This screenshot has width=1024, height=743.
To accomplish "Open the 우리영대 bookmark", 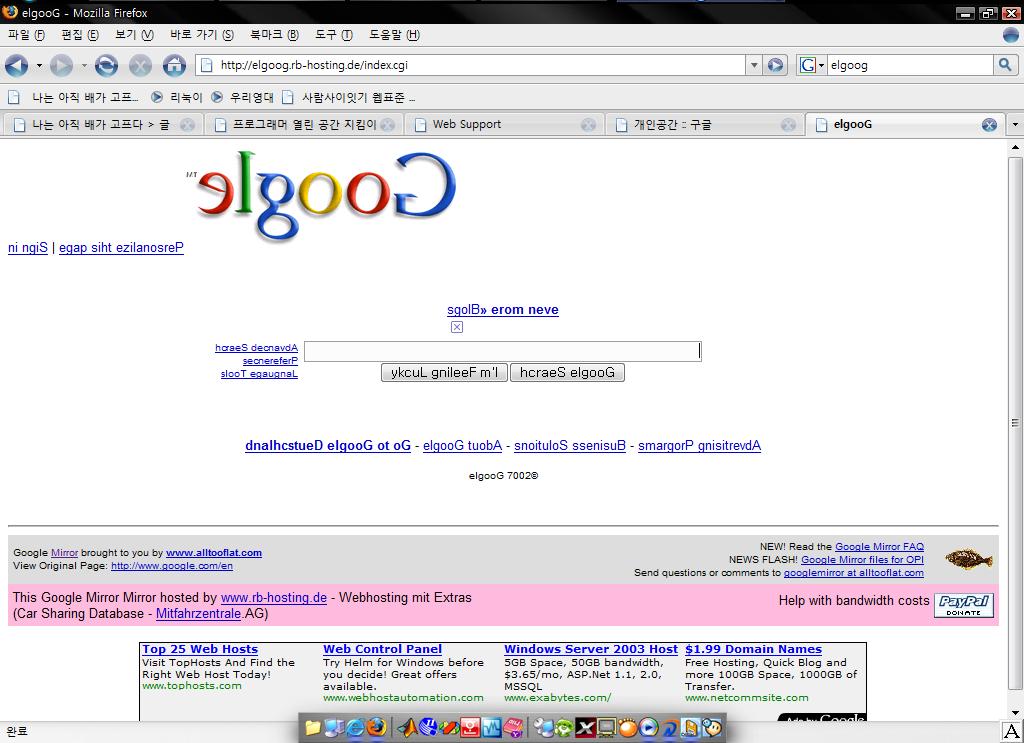I will (242, 97).
